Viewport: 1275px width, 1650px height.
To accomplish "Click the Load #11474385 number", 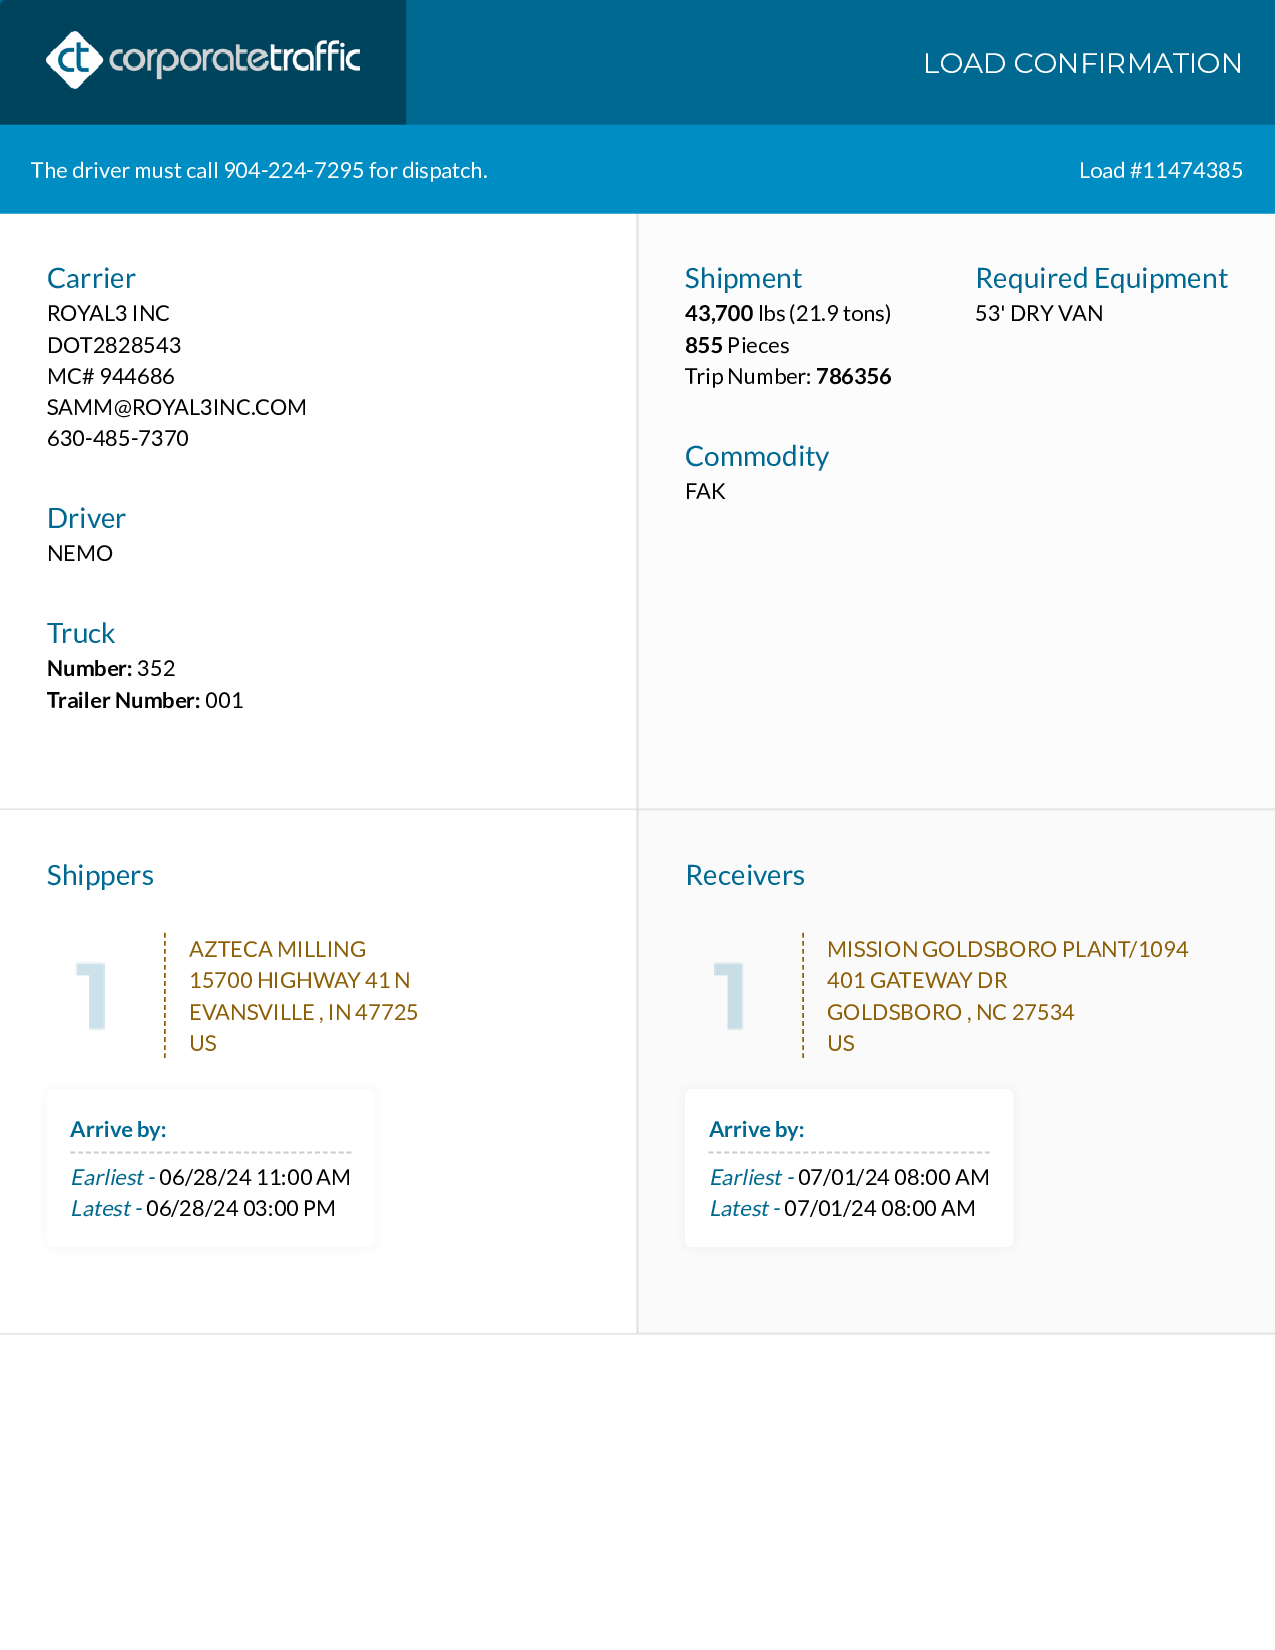I will coord(1160,170).
